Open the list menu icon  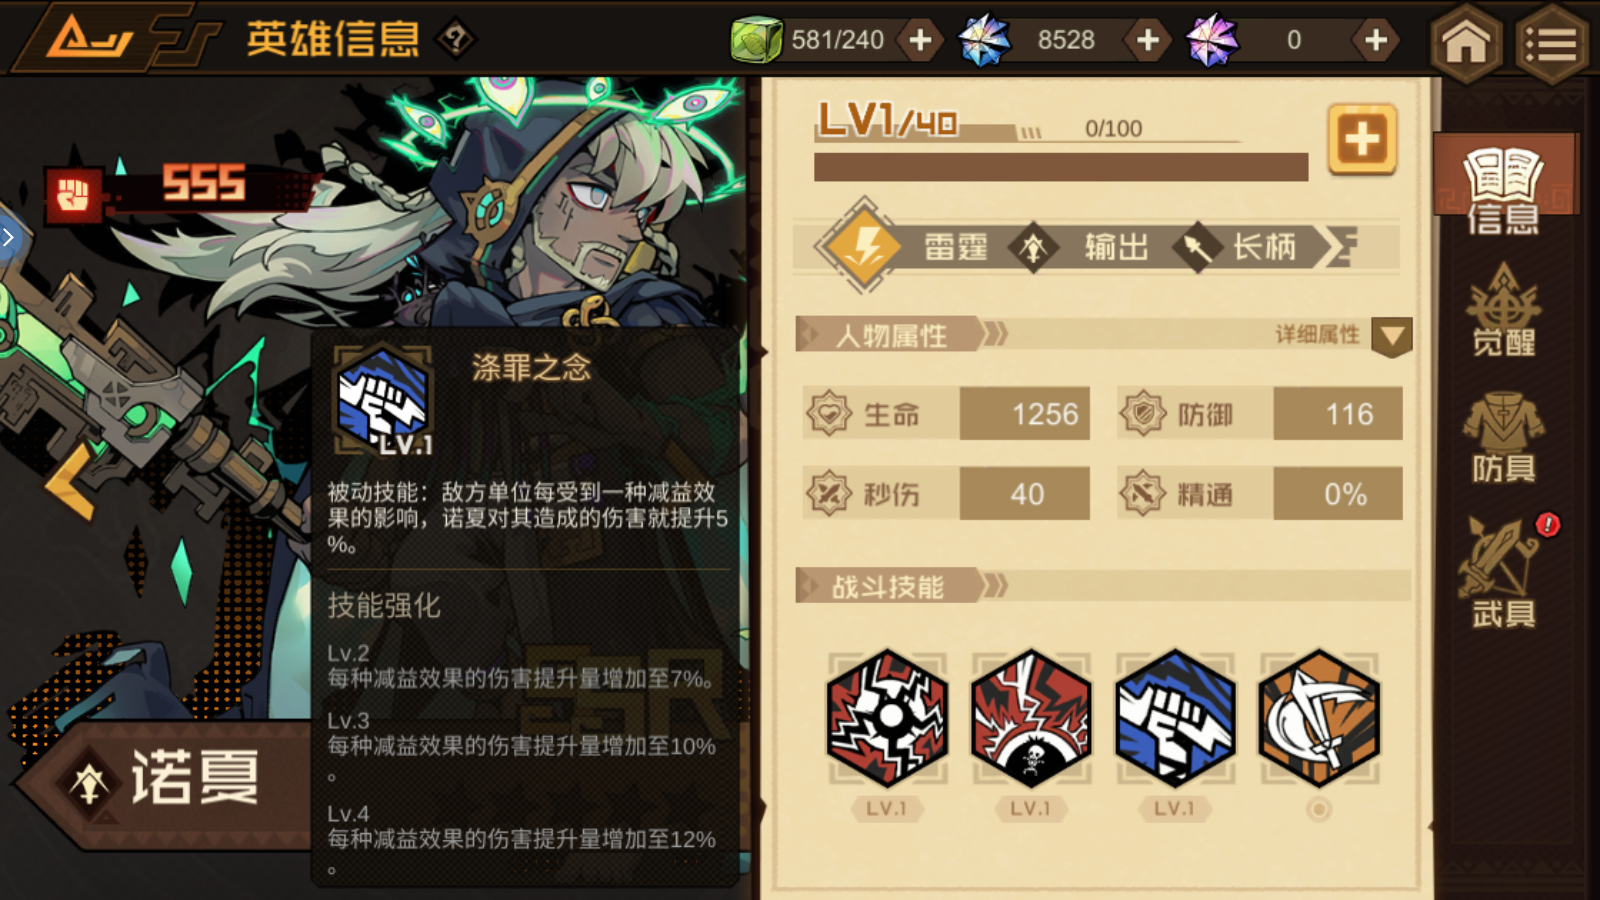1551,42
